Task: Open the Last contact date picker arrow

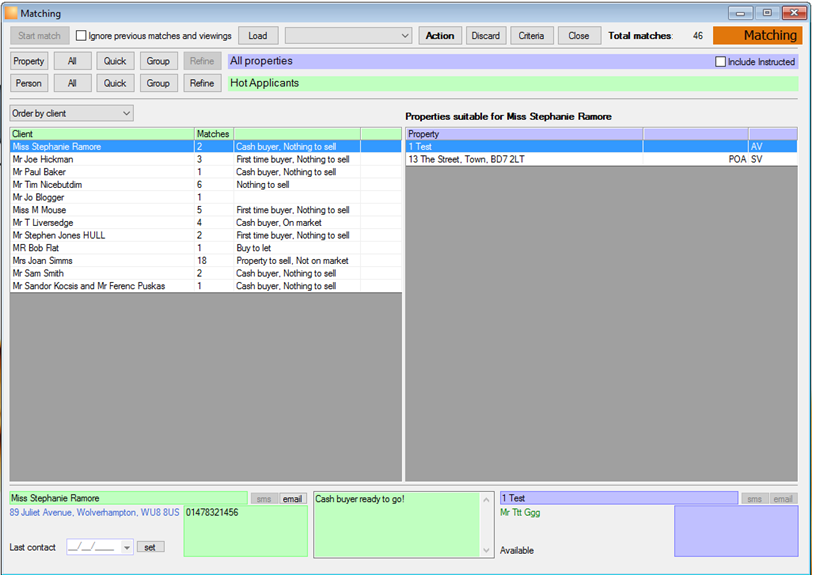Action: click(x=127, y=547)
